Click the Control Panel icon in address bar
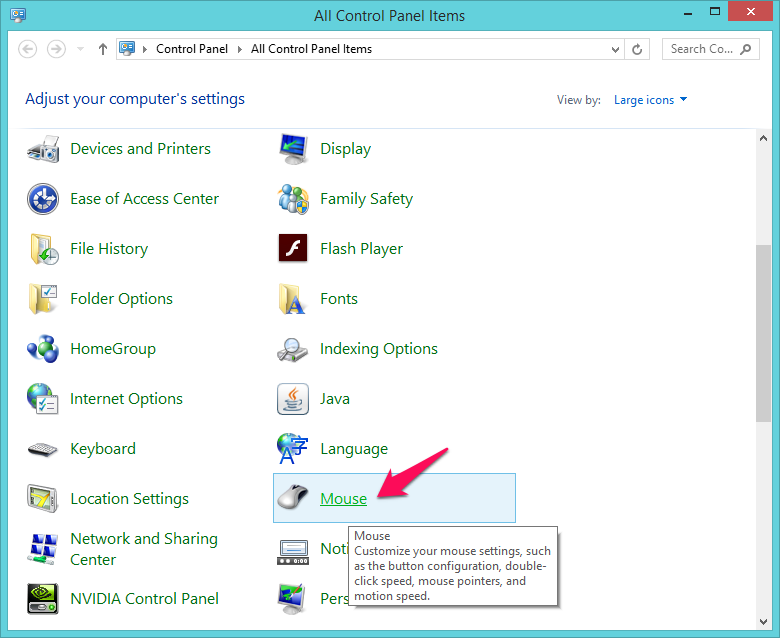The image size is (780, 638). point(127,49)
